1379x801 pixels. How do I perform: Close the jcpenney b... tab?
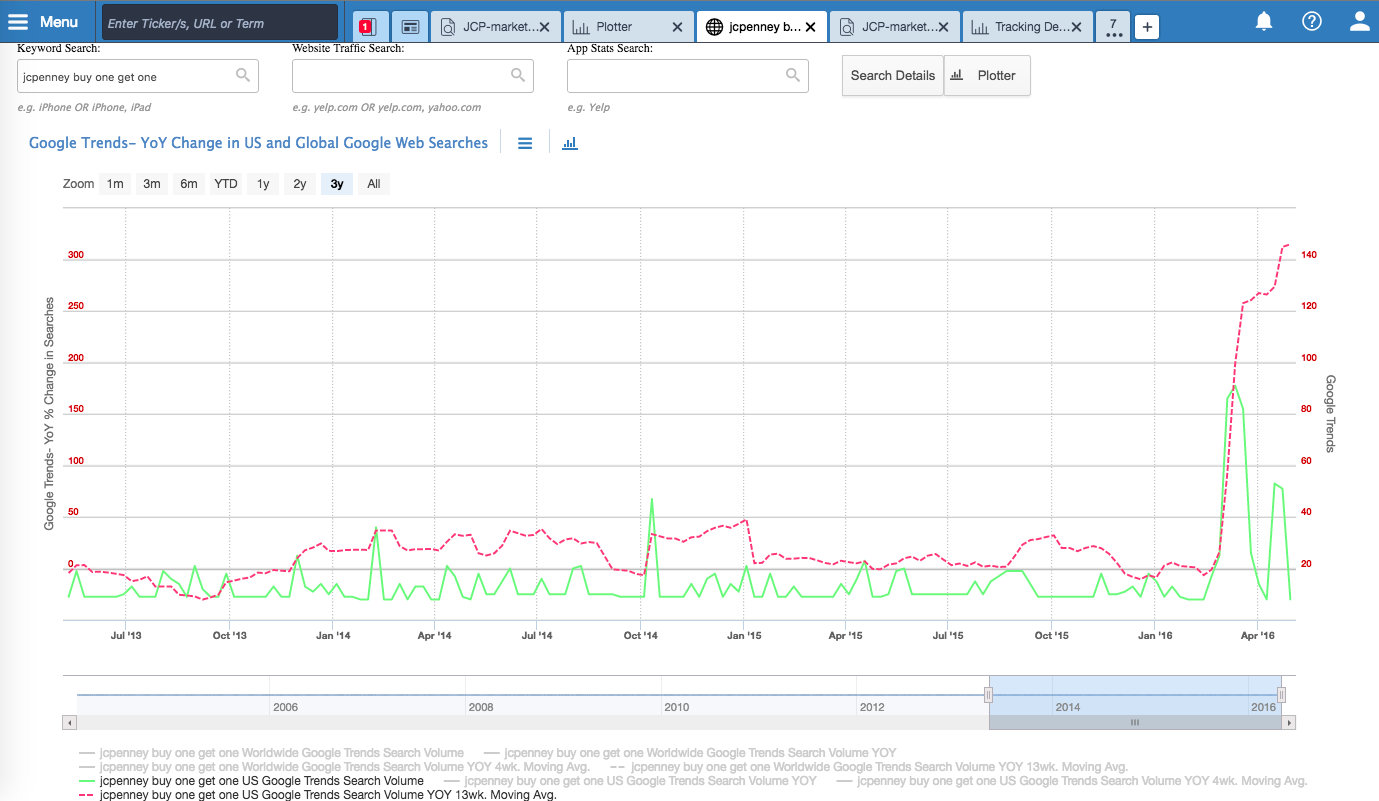(x=810, y=27)
